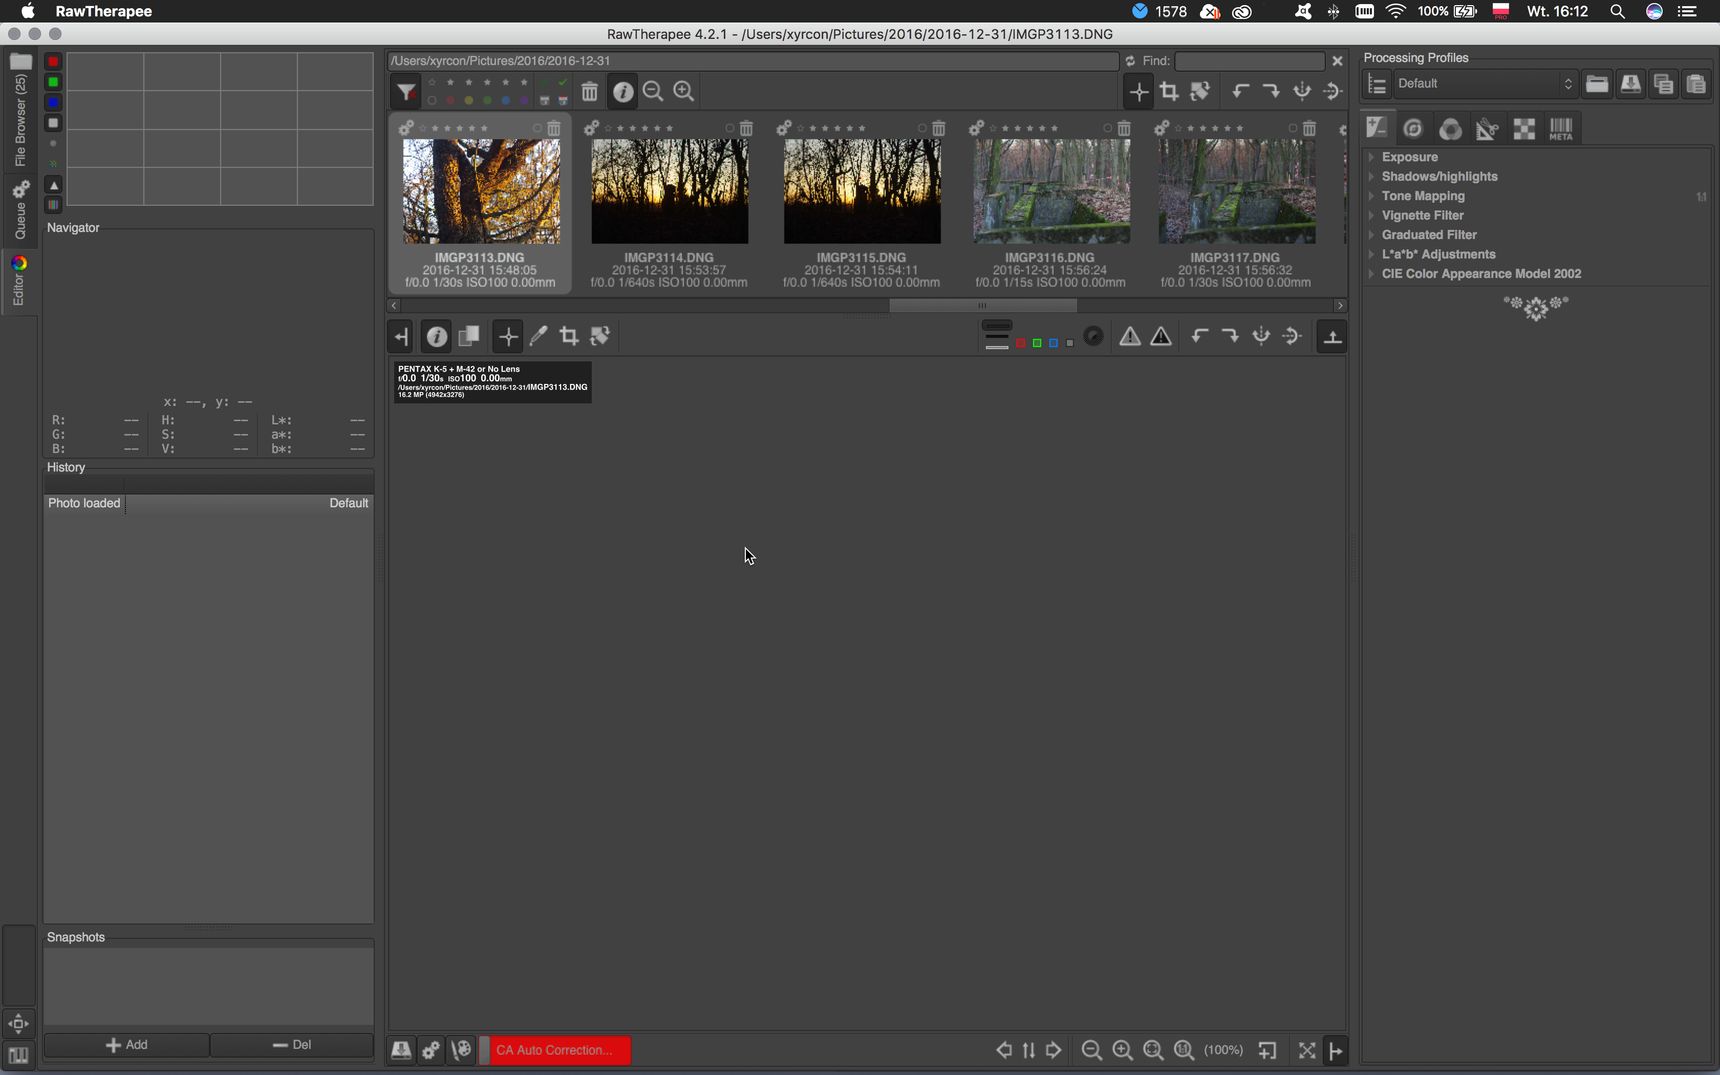
Task: Expand CIE Color Appearance Model 2002
Action: point(1481,274)
